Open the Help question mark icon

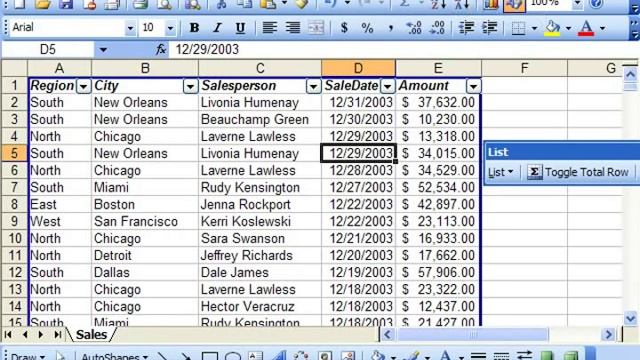[x=596, y=4]
